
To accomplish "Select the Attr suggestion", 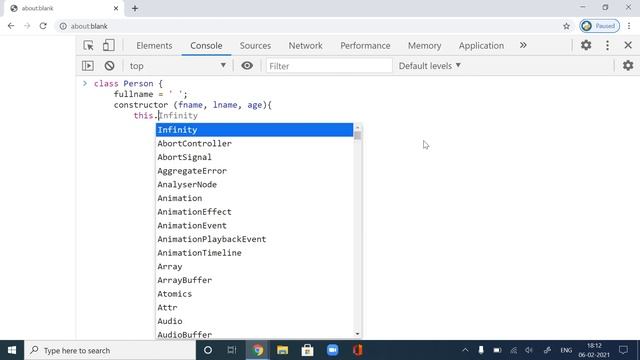I will coord(254,307).
